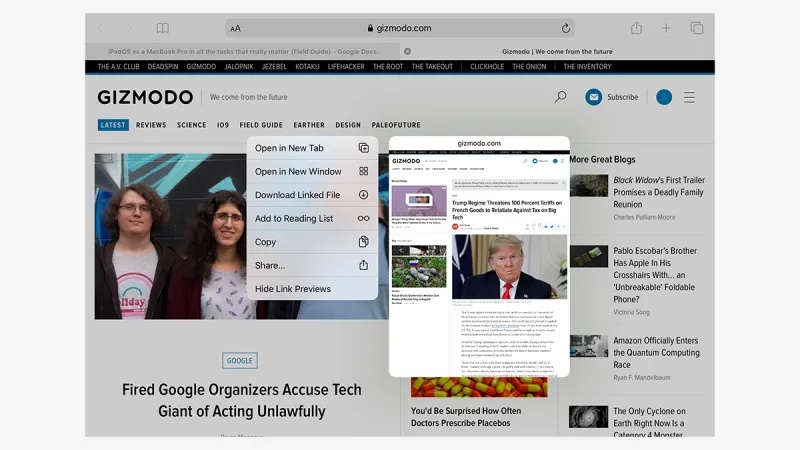Visit THE ROOT in network bar
This screenshot has width=800, height=450.
click(x=388, y=67)
